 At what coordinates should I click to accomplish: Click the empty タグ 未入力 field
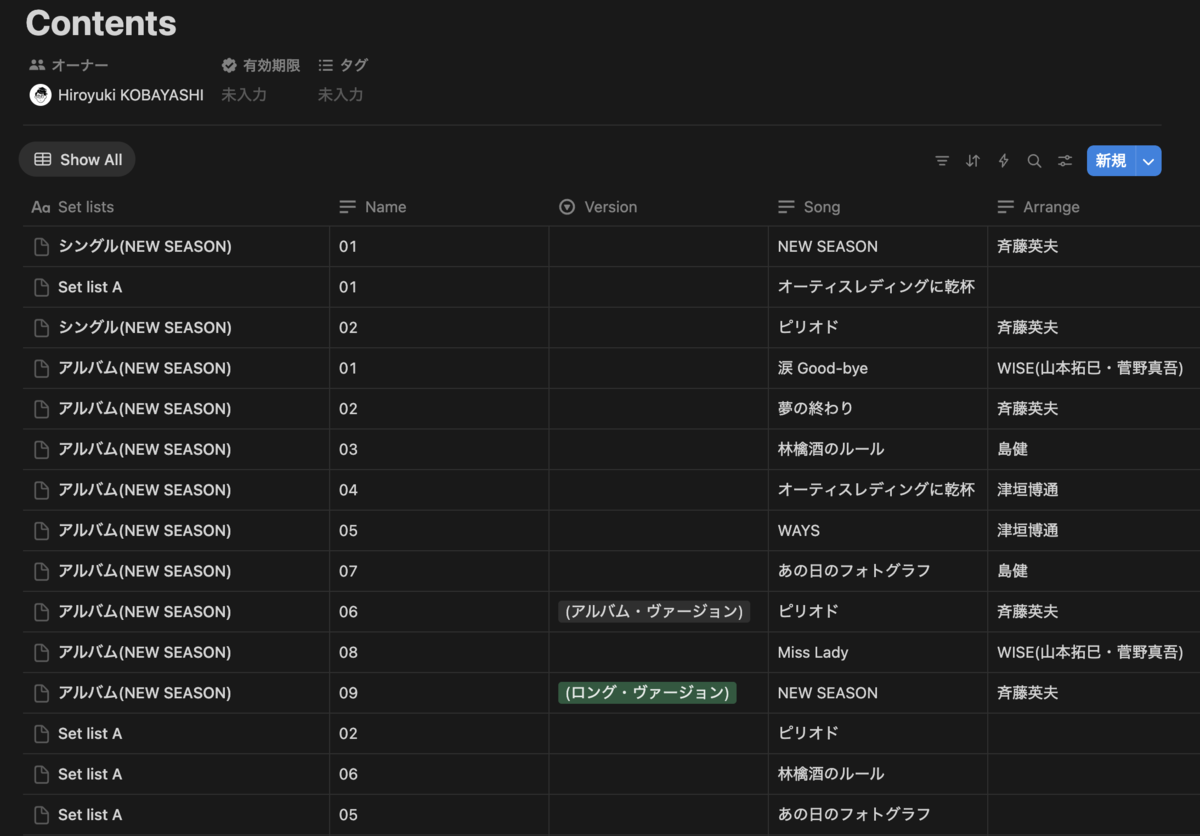[x=341, y=95]
